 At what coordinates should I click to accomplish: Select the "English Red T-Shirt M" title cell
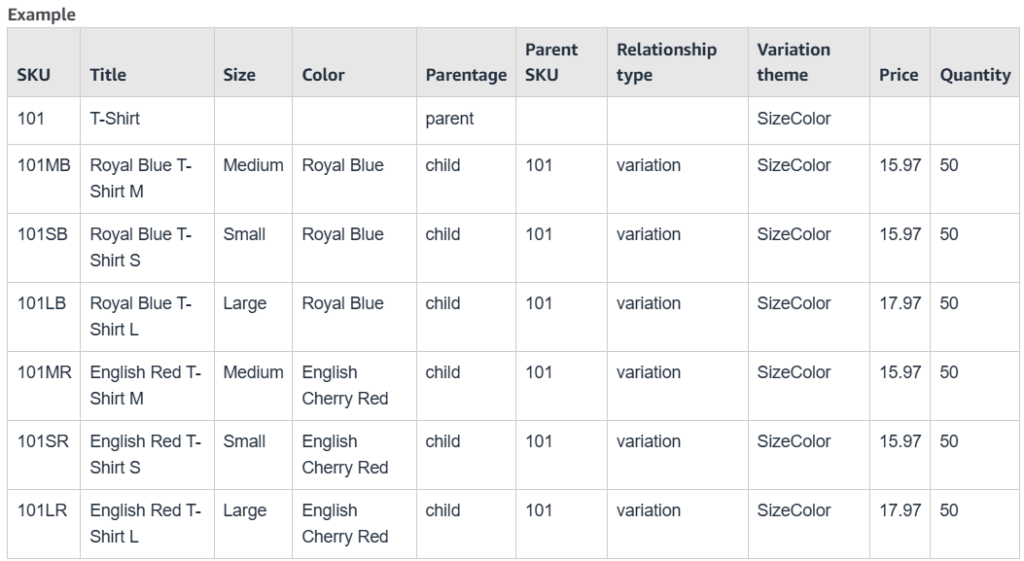tap(145, 385)
